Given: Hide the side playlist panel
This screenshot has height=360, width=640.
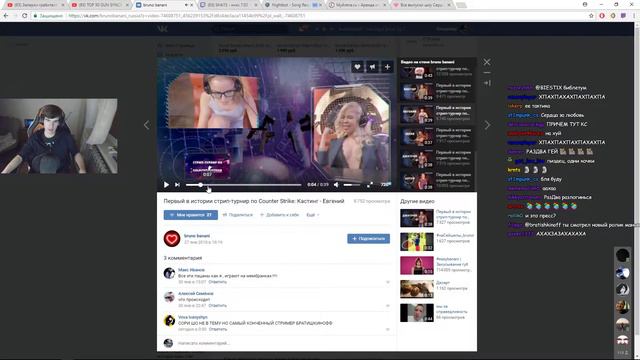Looking at the screenshot, I should [x=487, y=83].
